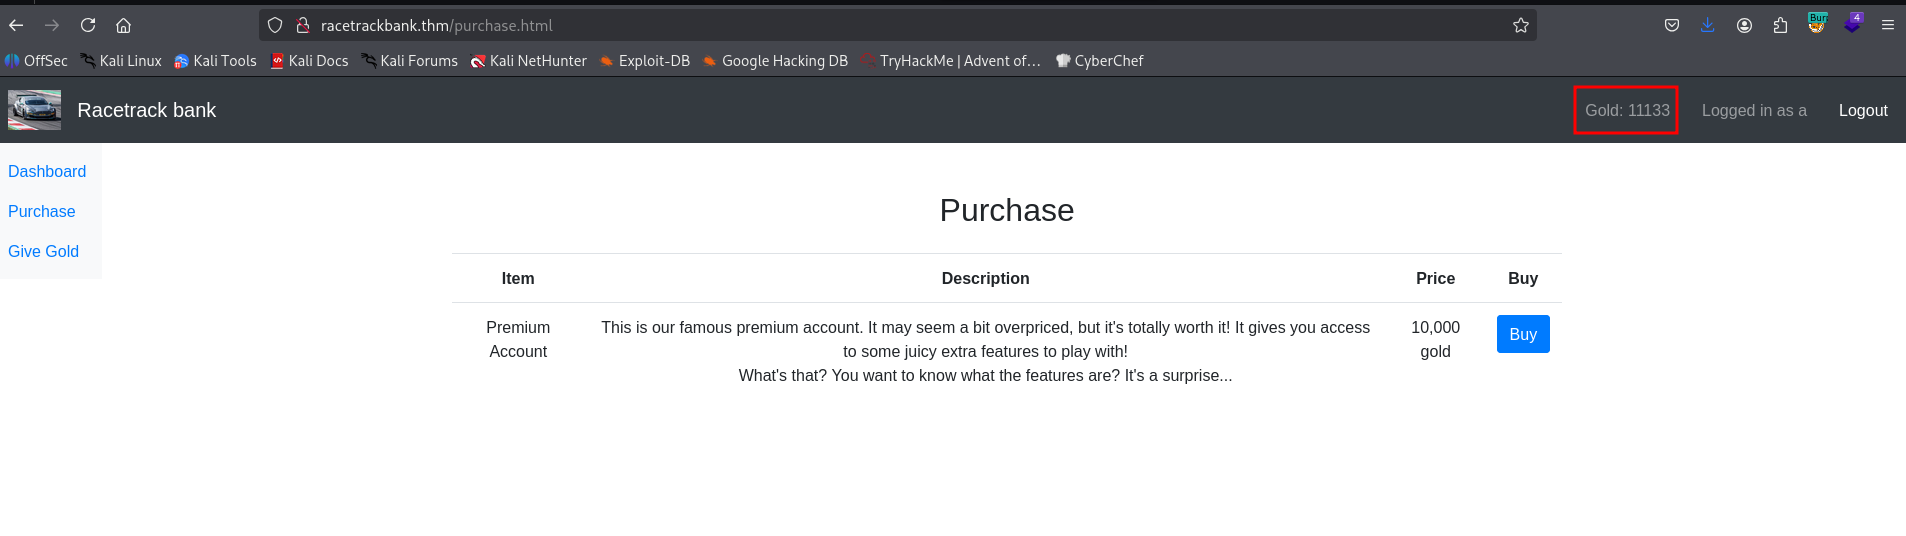Reload the current page

[88, 25]
